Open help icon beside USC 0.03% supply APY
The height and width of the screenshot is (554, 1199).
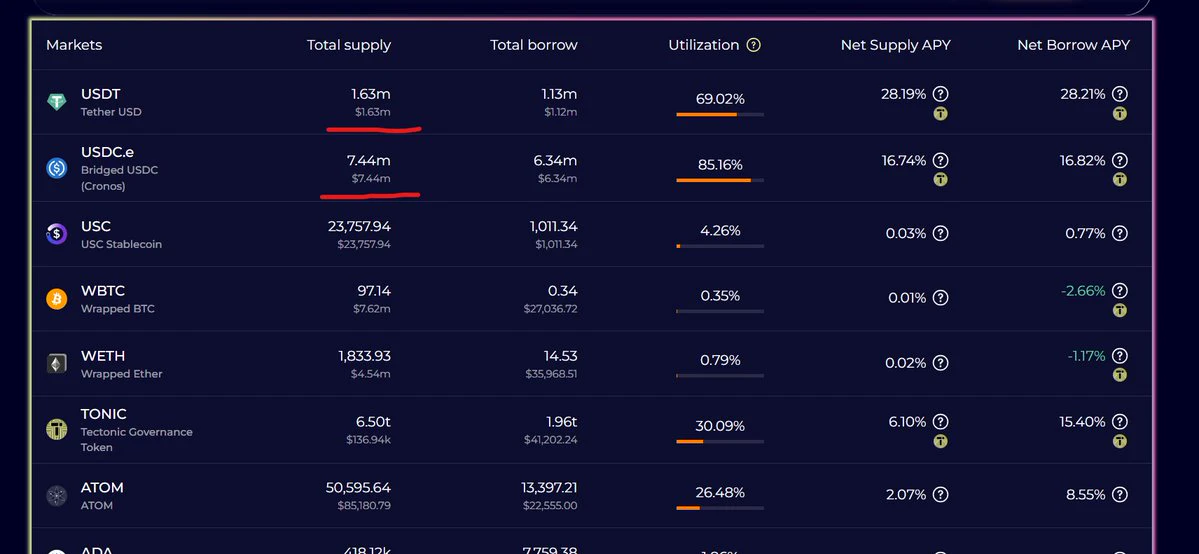pyautogui.click(x=941, y=233)
